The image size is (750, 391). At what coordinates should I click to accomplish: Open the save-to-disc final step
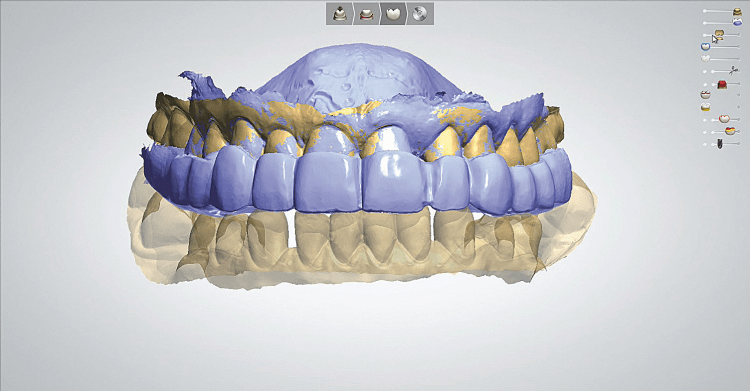coord(419,13)
